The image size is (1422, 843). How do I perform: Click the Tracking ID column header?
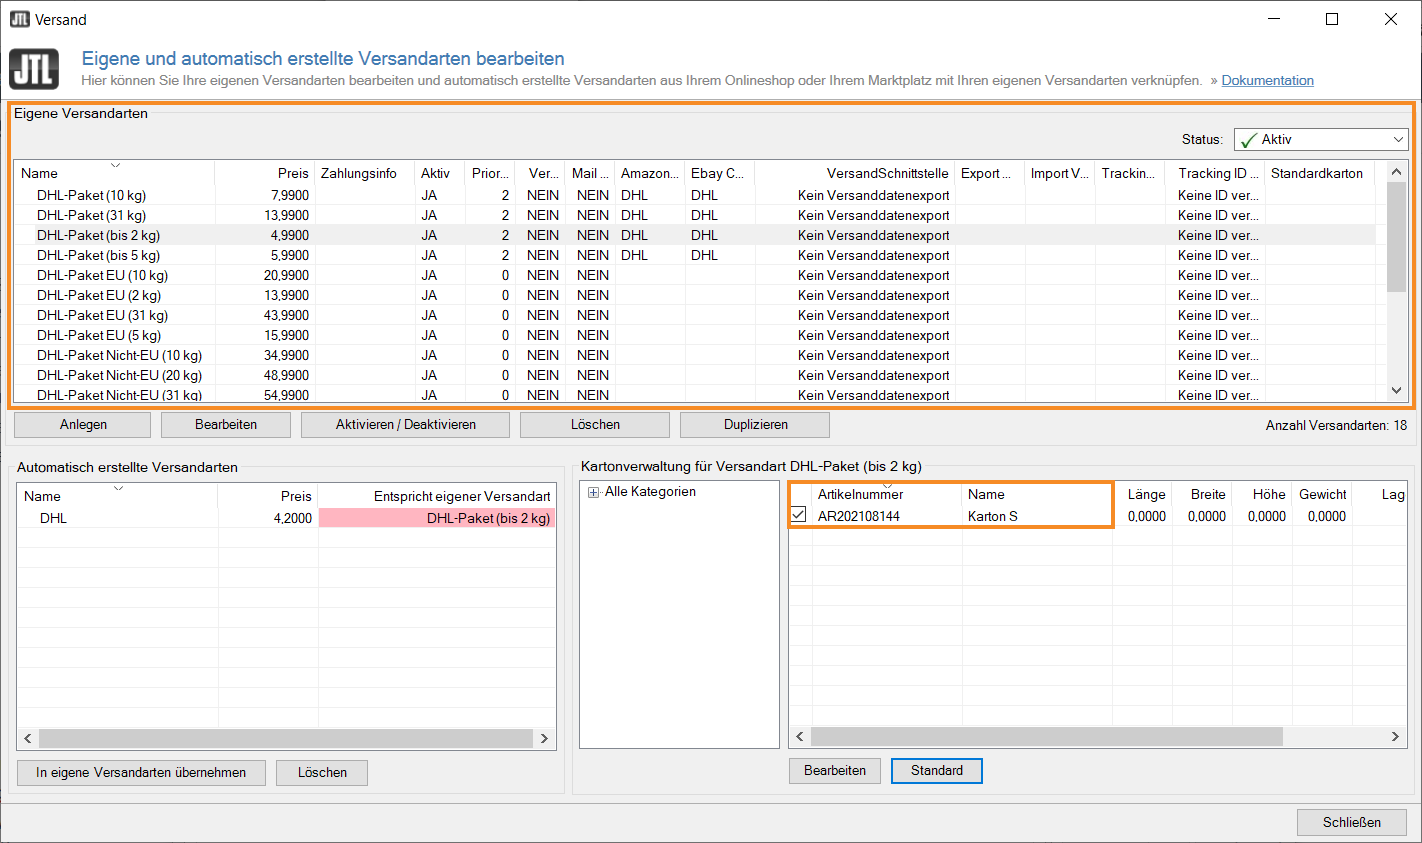click(x=1215, y=173)
